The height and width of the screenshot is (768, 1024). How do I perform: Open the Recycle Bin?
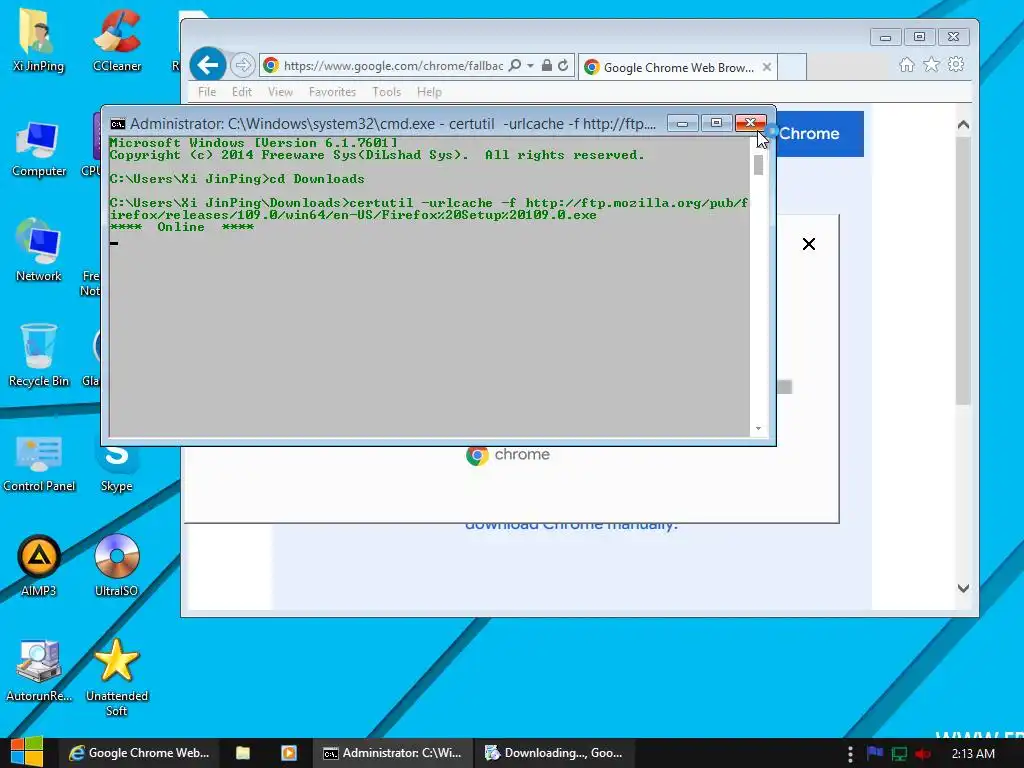[39, 356]
